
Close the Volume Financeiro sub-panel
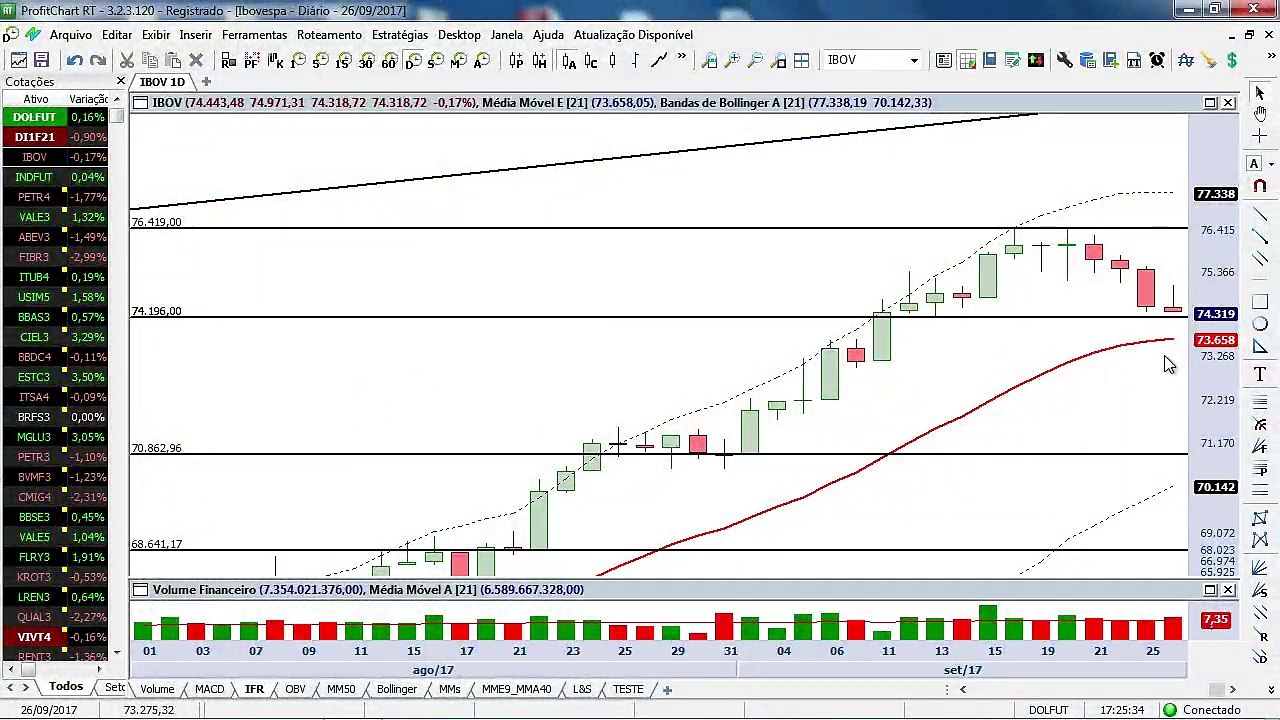(x=1228, y=590)
